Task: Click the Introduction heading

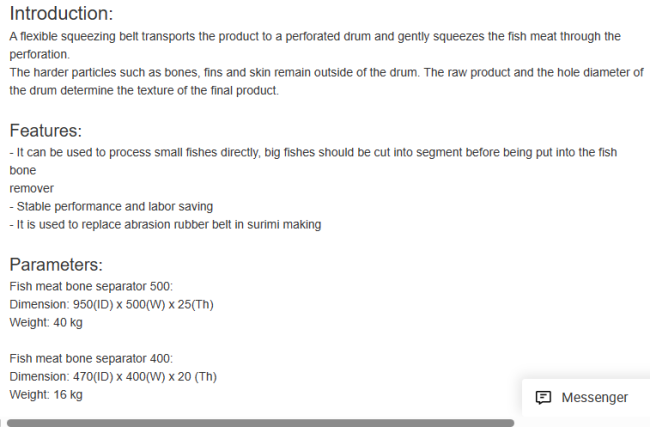Action: coord(61,14)
